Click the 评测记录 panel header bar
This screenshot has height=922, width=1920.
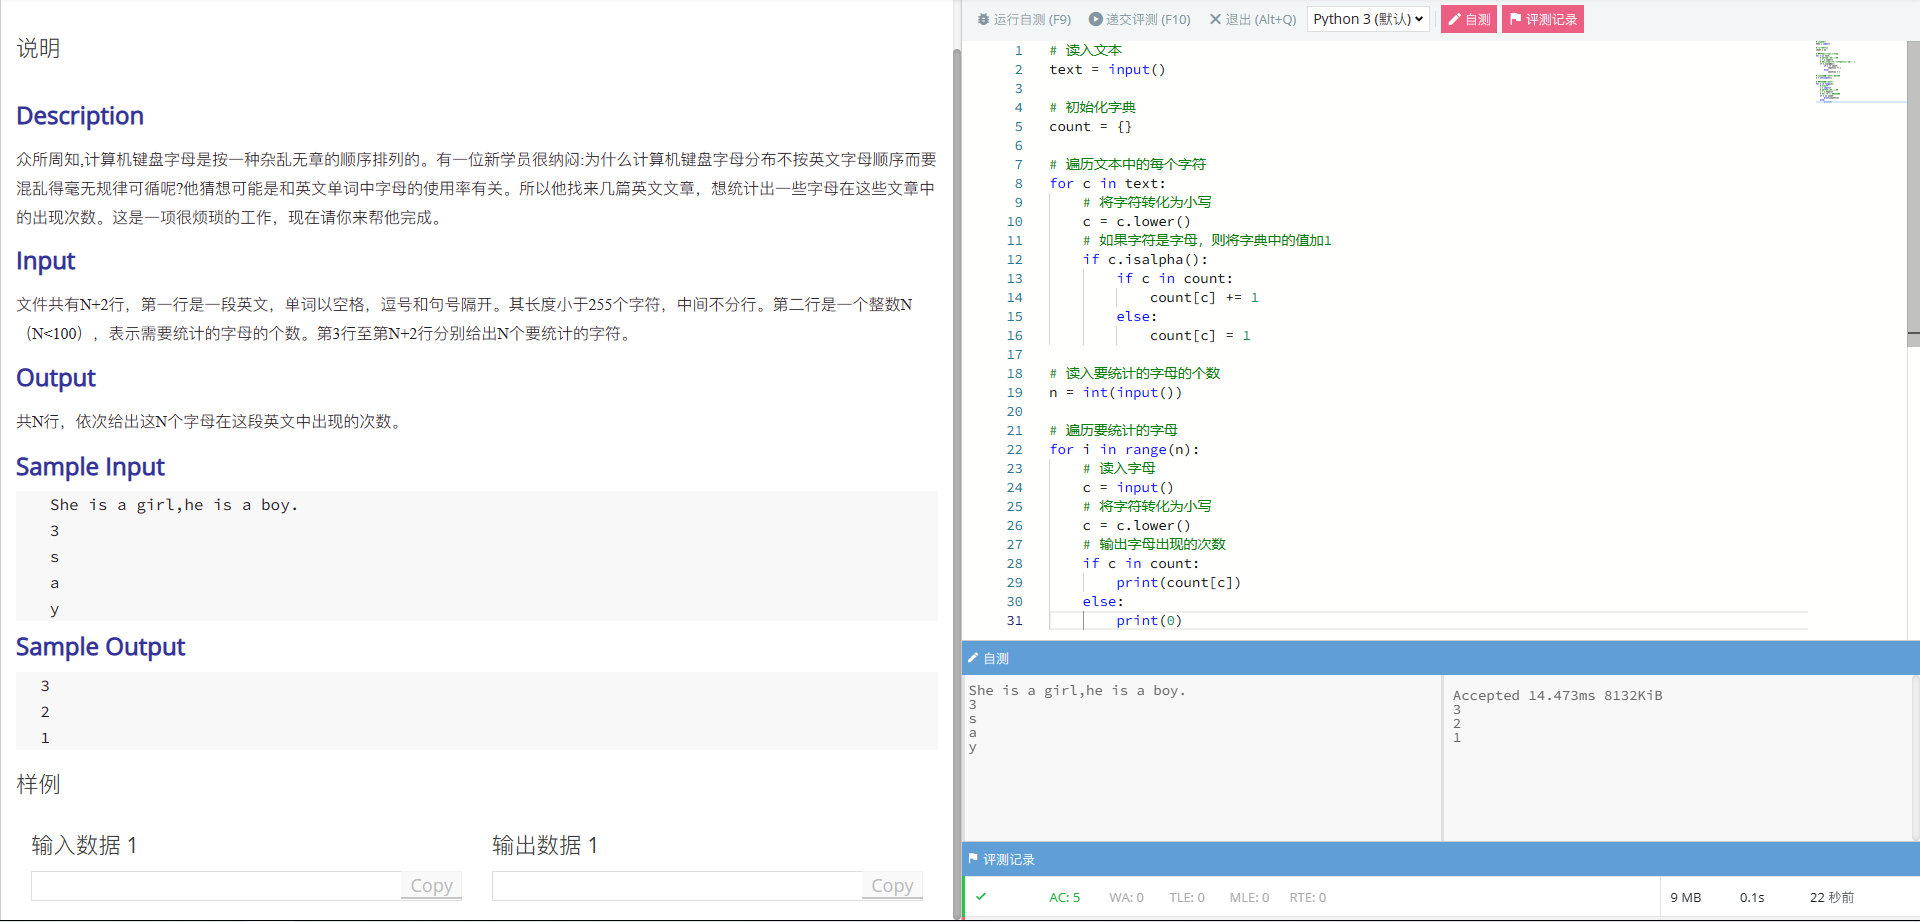(x=1440, y=859)
